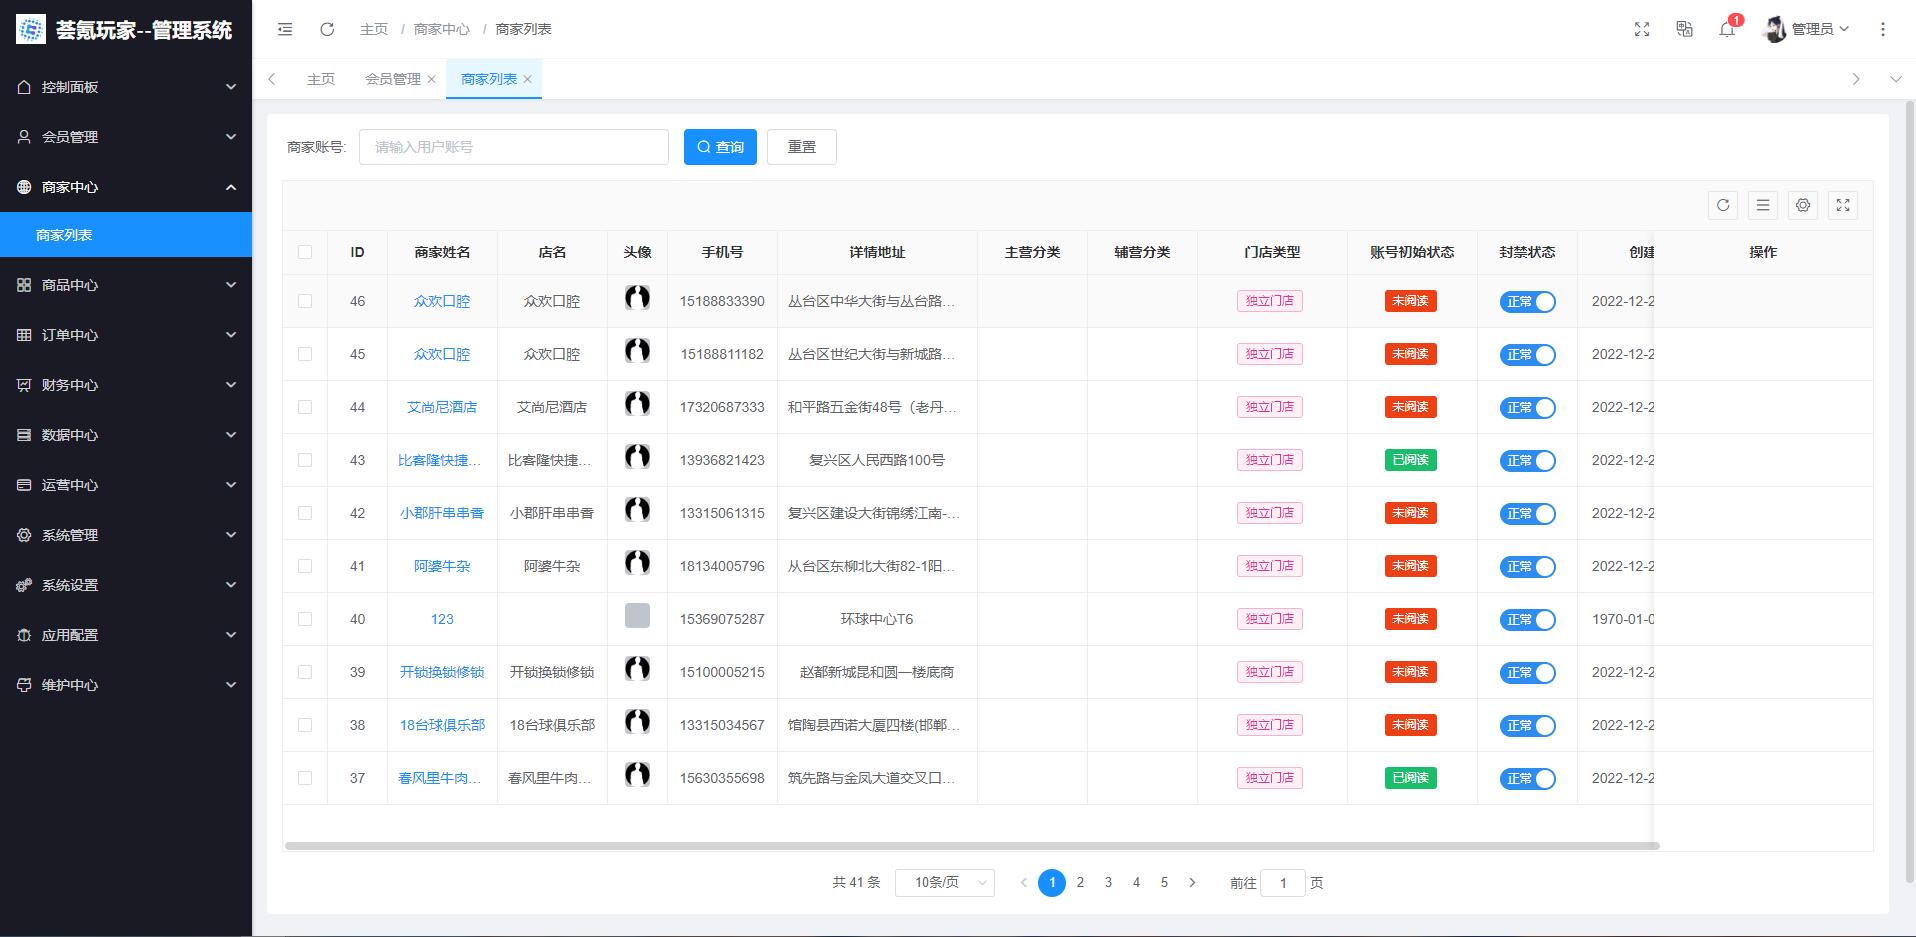1916x937 pixels.
Task: Expand the 运营中心 sidebar menu
Action: click(126, 485)
